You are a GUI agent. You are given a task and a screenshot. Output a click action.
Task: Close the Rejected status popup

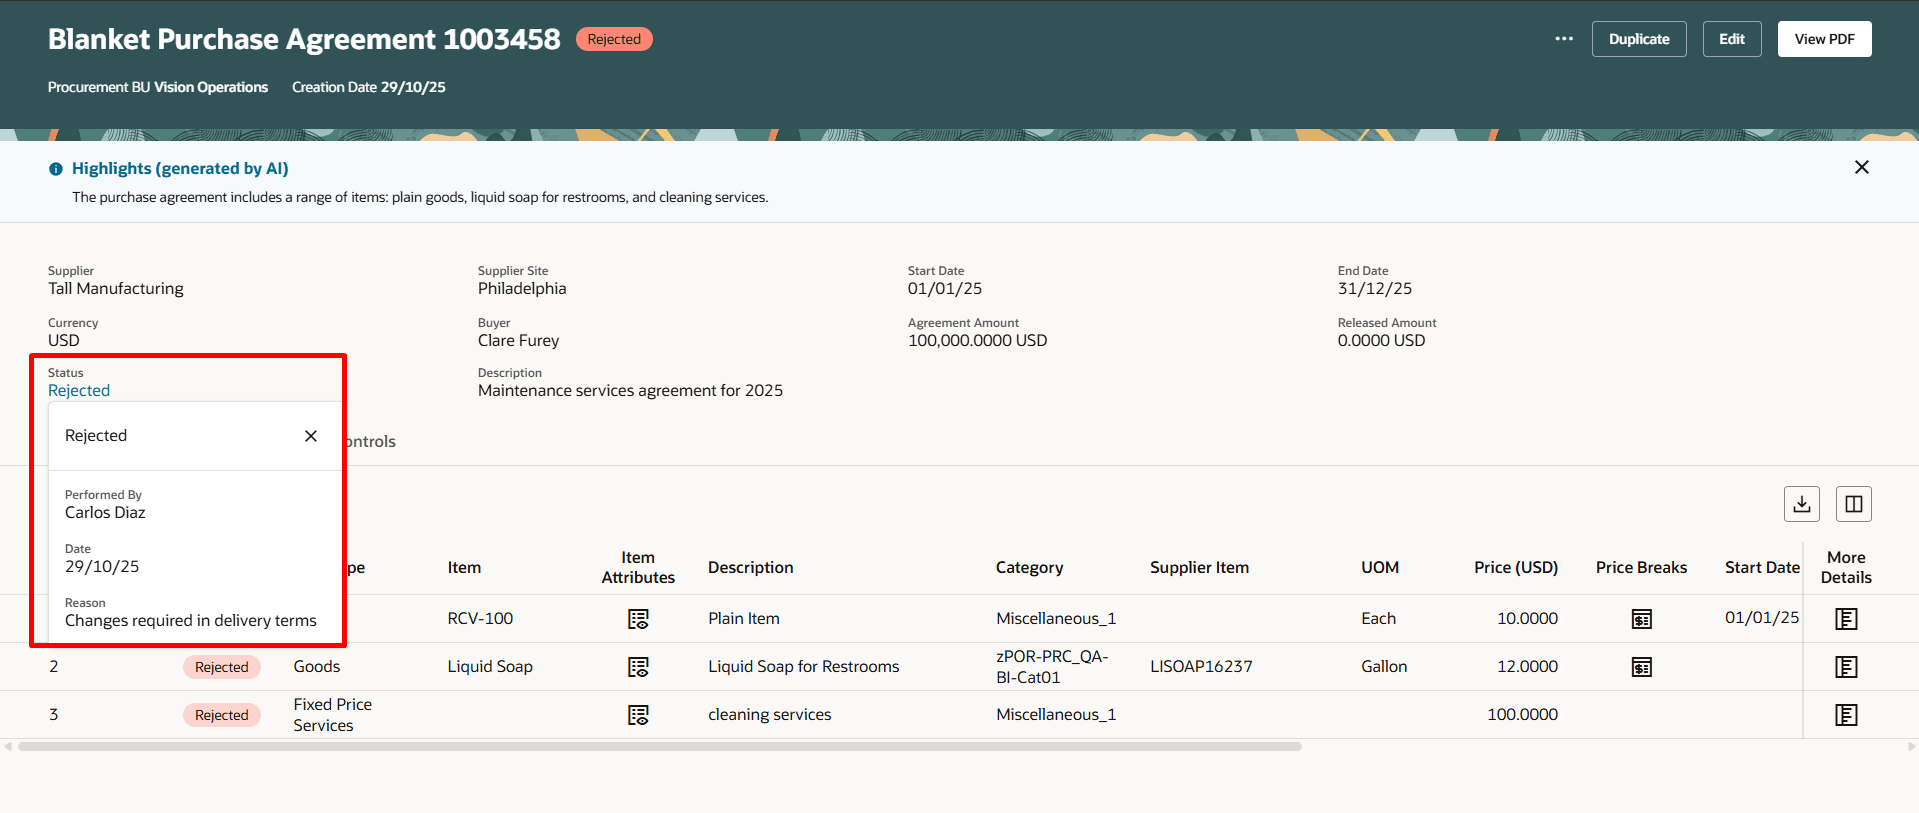coord(311,436)
